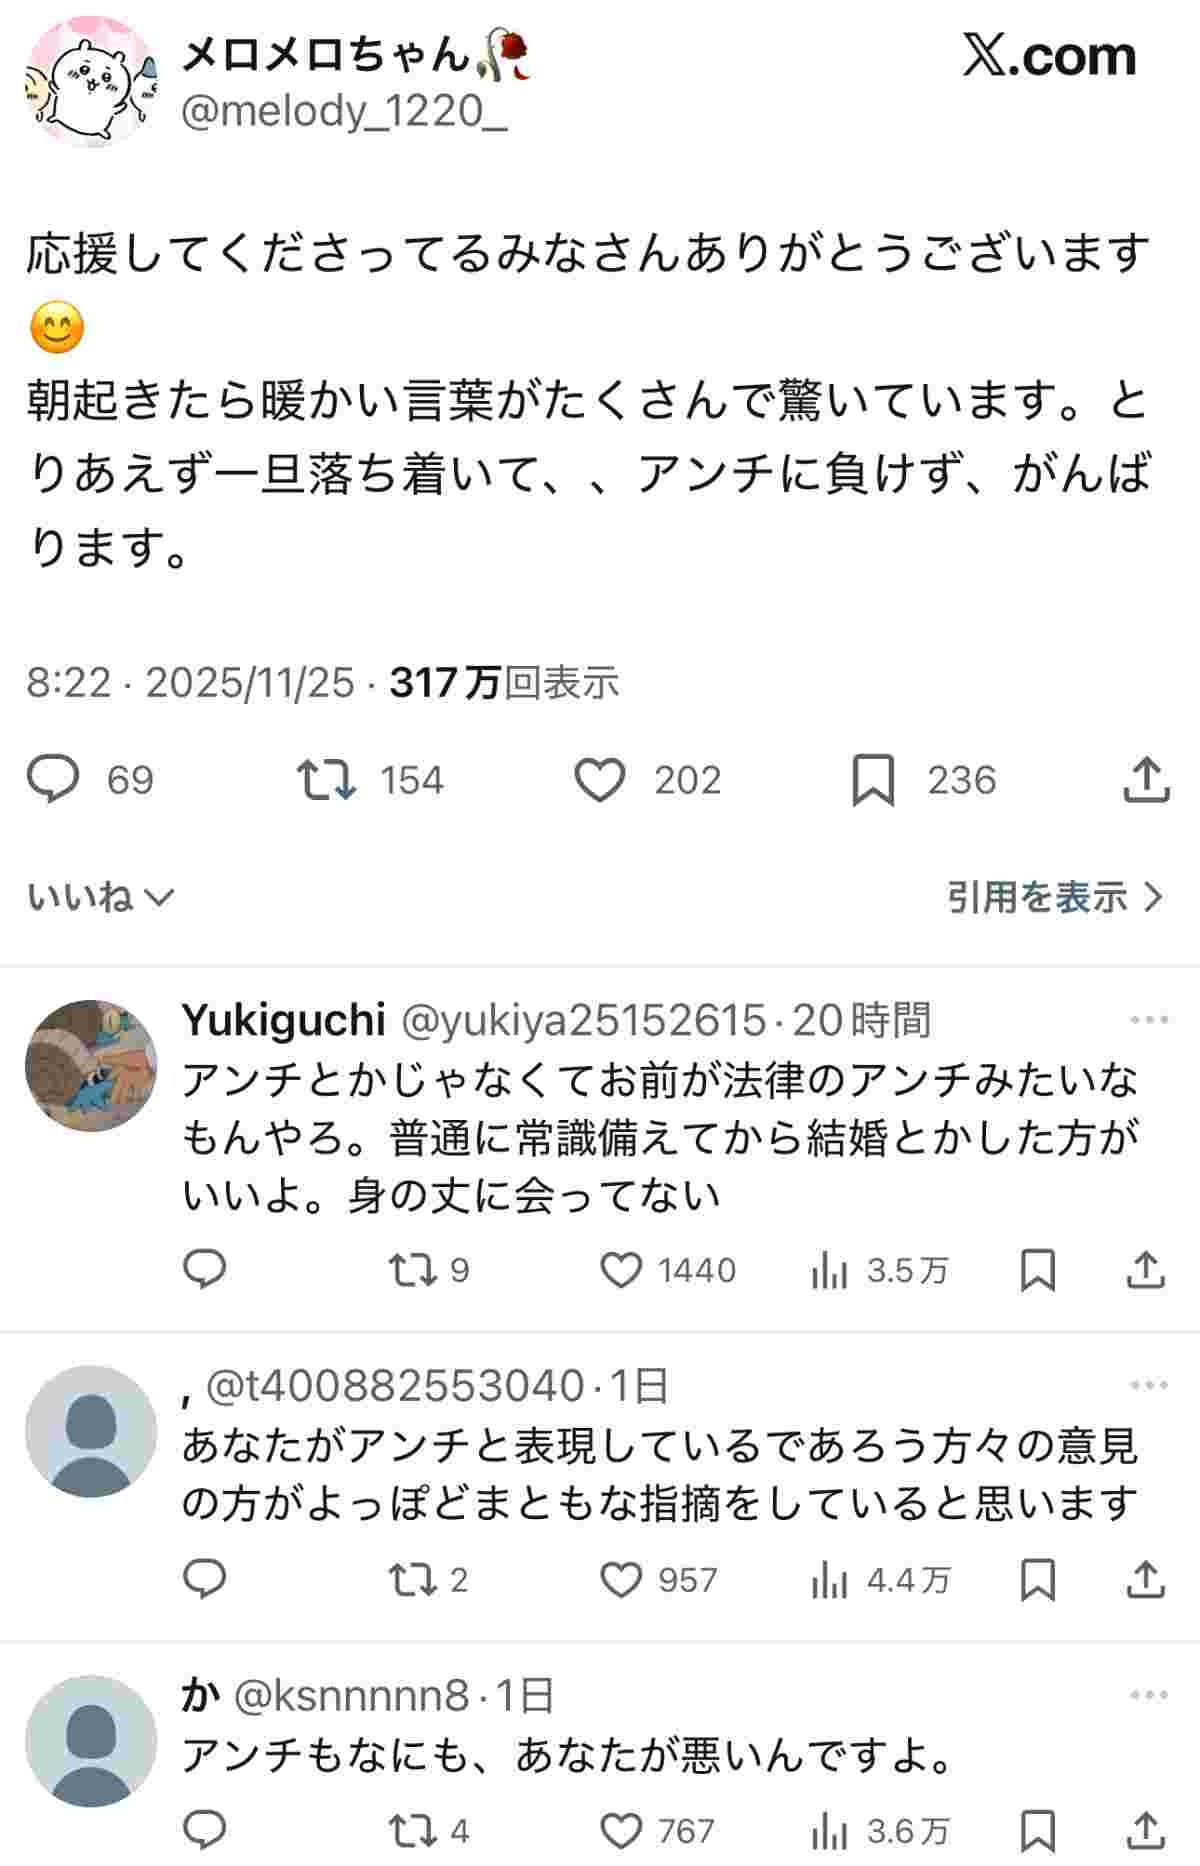Open 引用を表示 quotes link
1200x1866 pixels.
point(1055,897)
